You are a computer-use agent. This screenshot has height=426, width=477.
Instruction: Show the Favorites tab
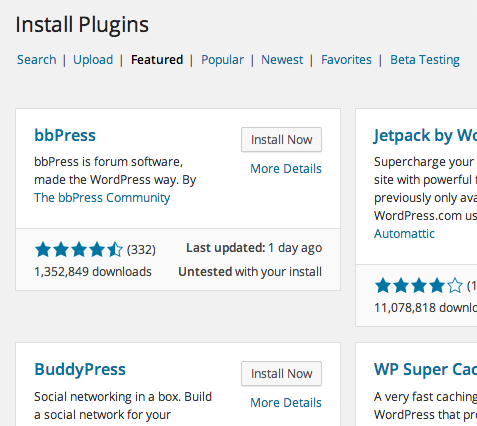click(346, 60)
